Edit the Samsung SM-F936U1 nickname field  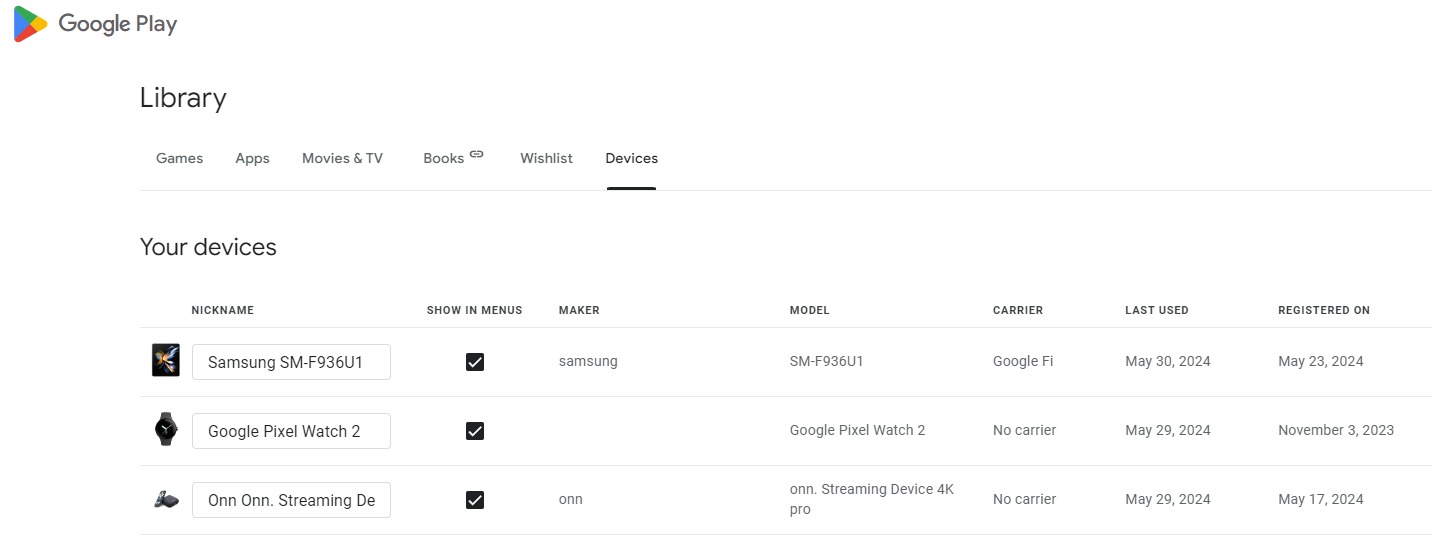[291, 362]
